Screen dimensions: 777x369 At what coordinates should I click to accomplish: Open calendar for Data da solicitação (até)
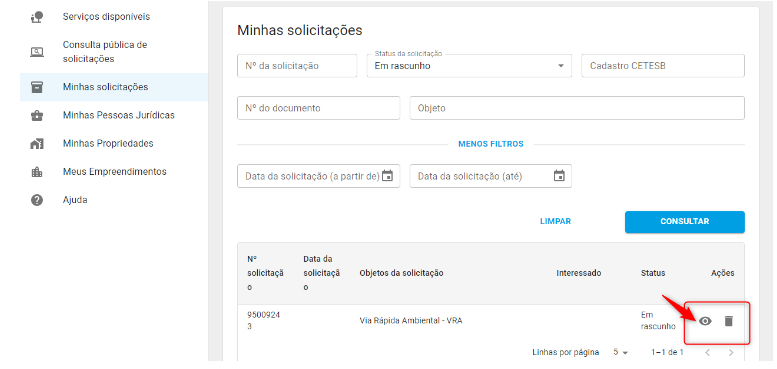pyautogui.click(x=559, y=176)
